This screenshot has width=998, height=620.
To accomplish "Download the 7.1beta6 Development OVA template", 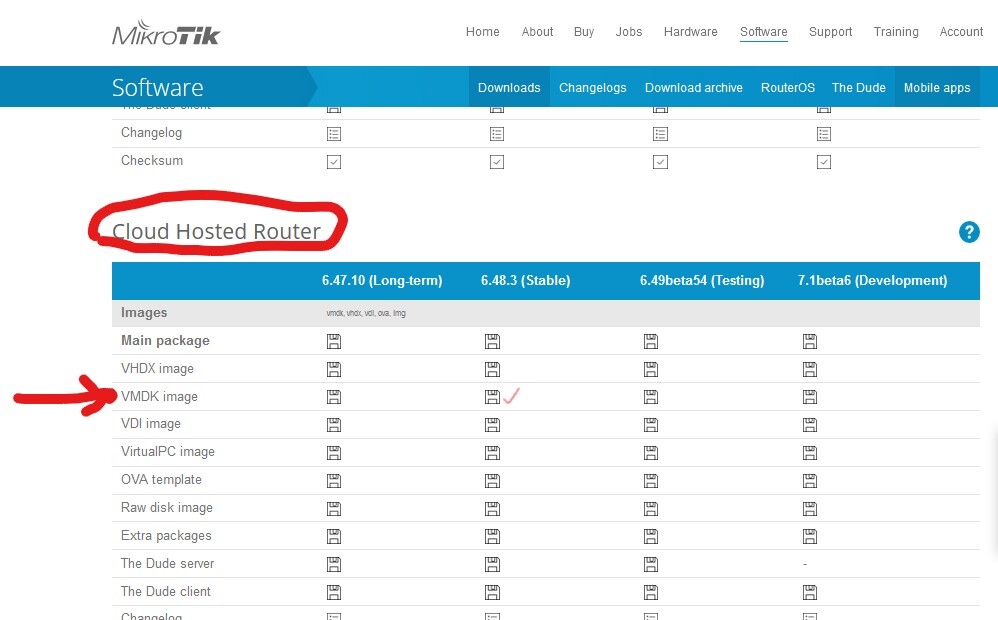I will click(809, 480).
